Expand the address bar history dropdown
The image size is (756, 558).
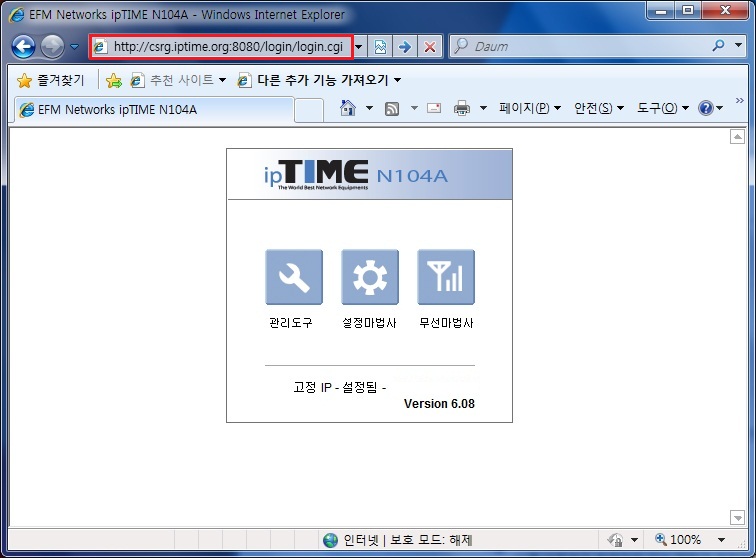pyautogui.click(x=359, y=47)
